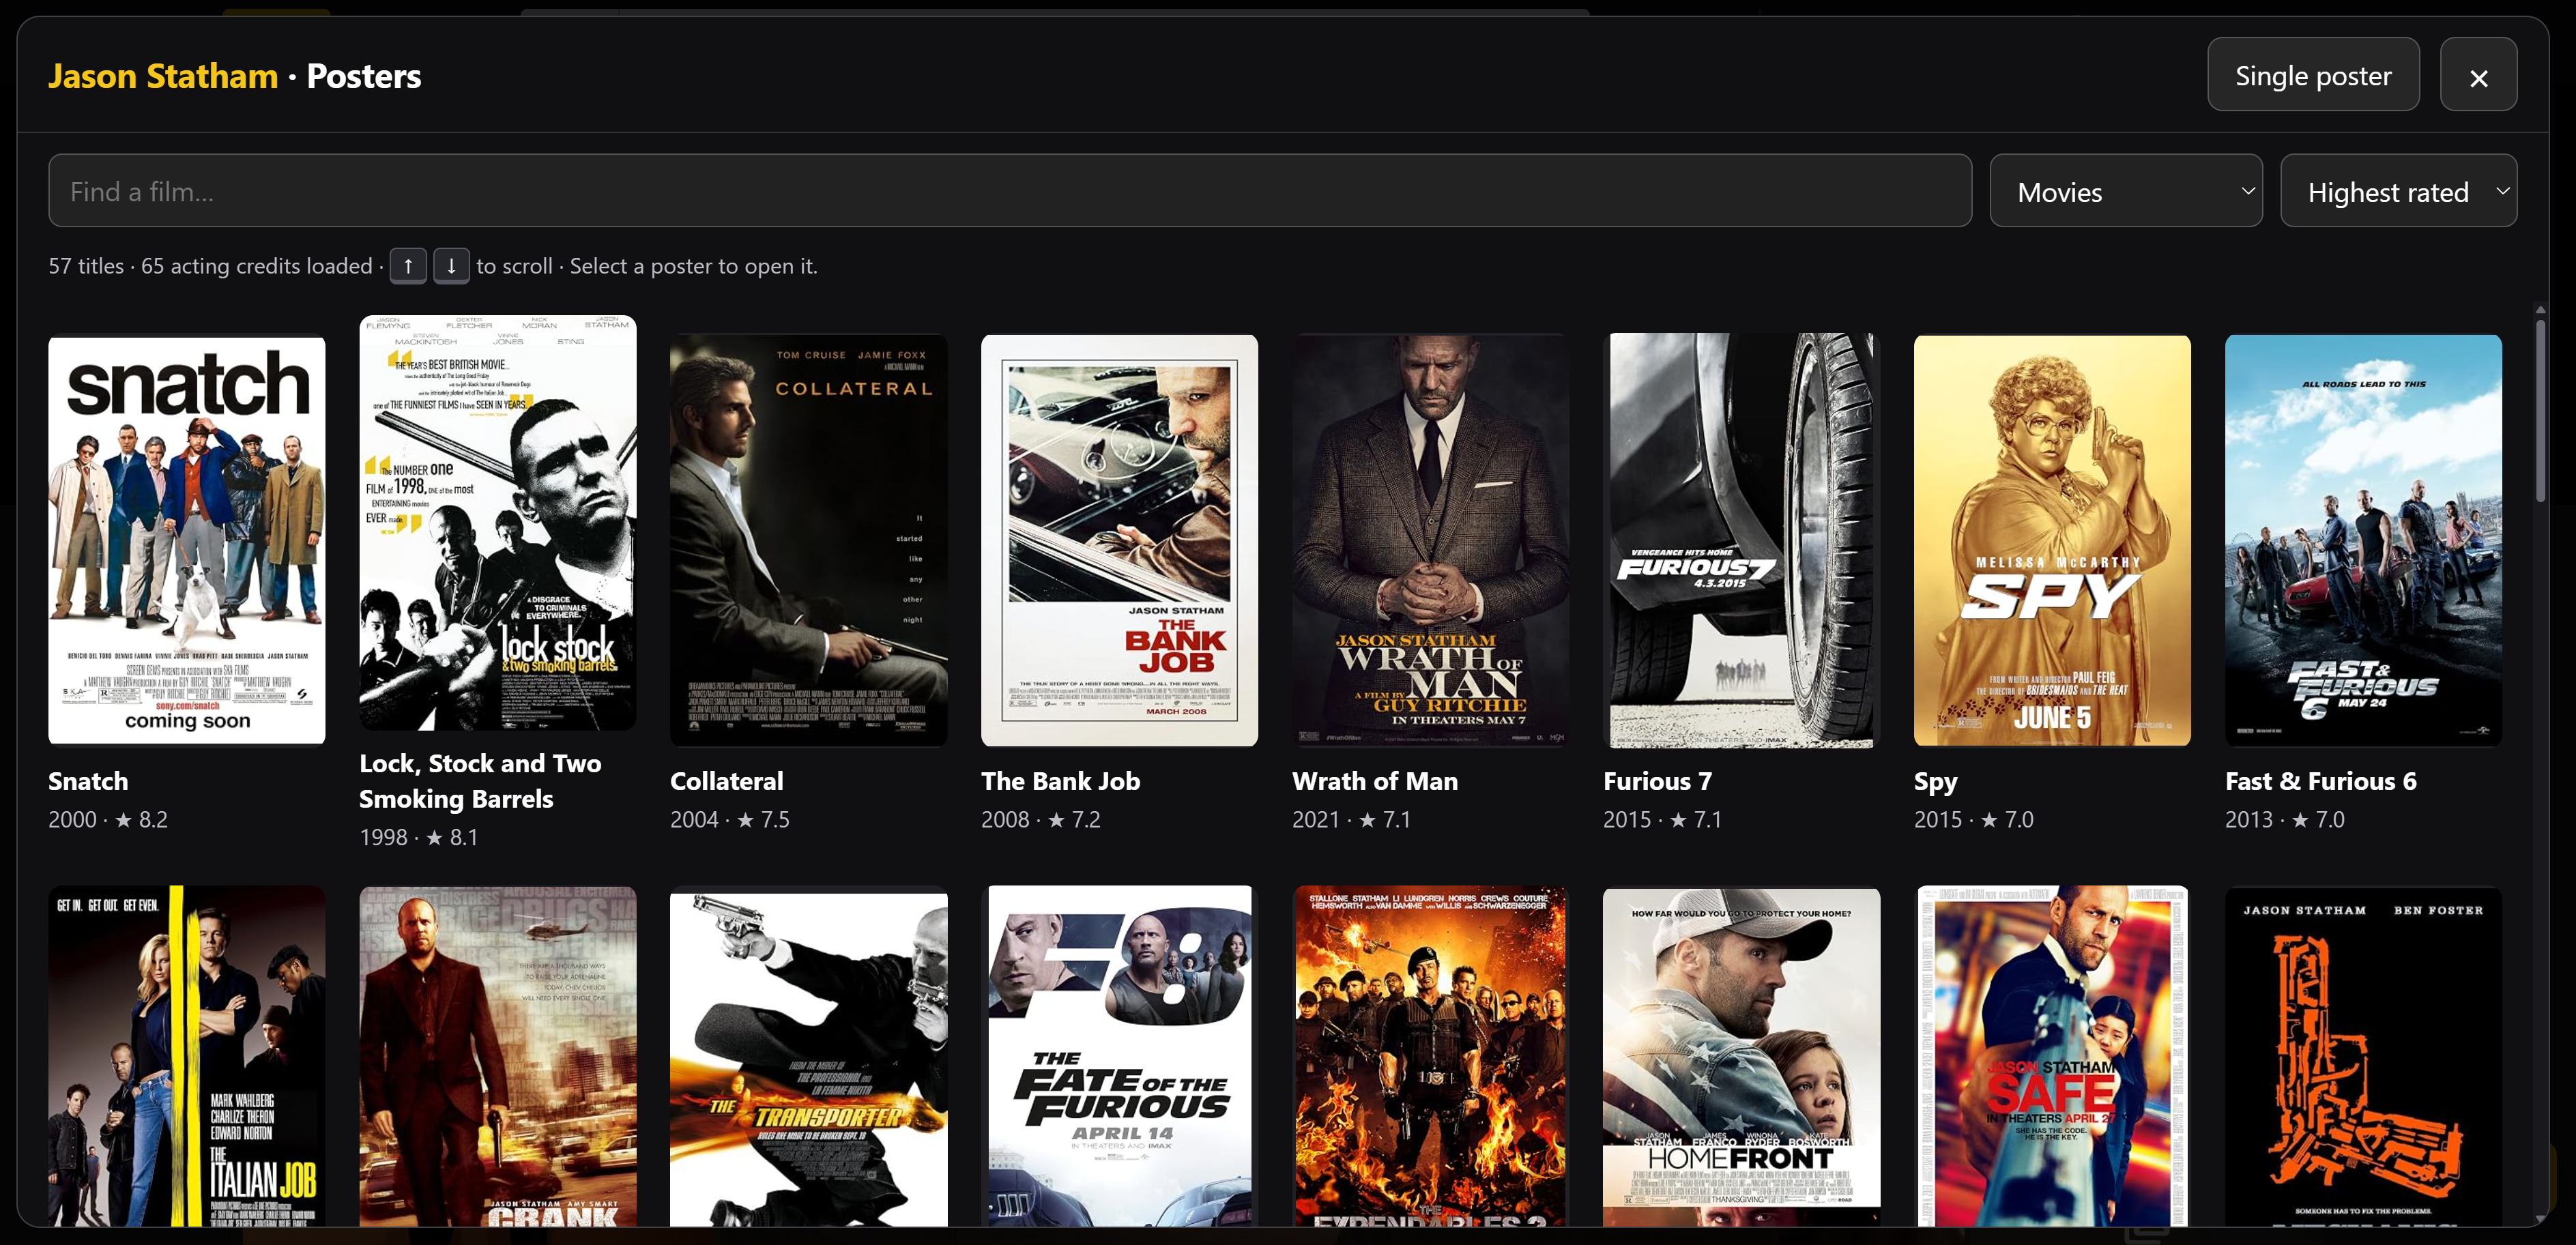Open the Lock, Stock and Two Smoking Barrels poster
The width and height of the screenshot is (2576, 1245).
tap(498, 523)
